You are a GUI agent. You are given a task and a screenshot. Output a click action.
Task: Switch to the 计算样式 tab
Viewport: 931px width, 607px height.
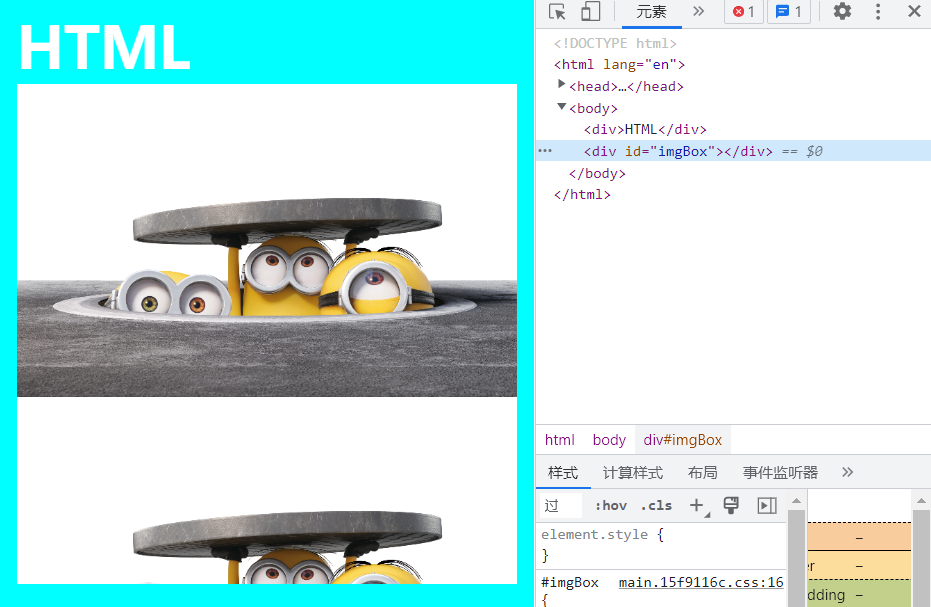[632, 473]
